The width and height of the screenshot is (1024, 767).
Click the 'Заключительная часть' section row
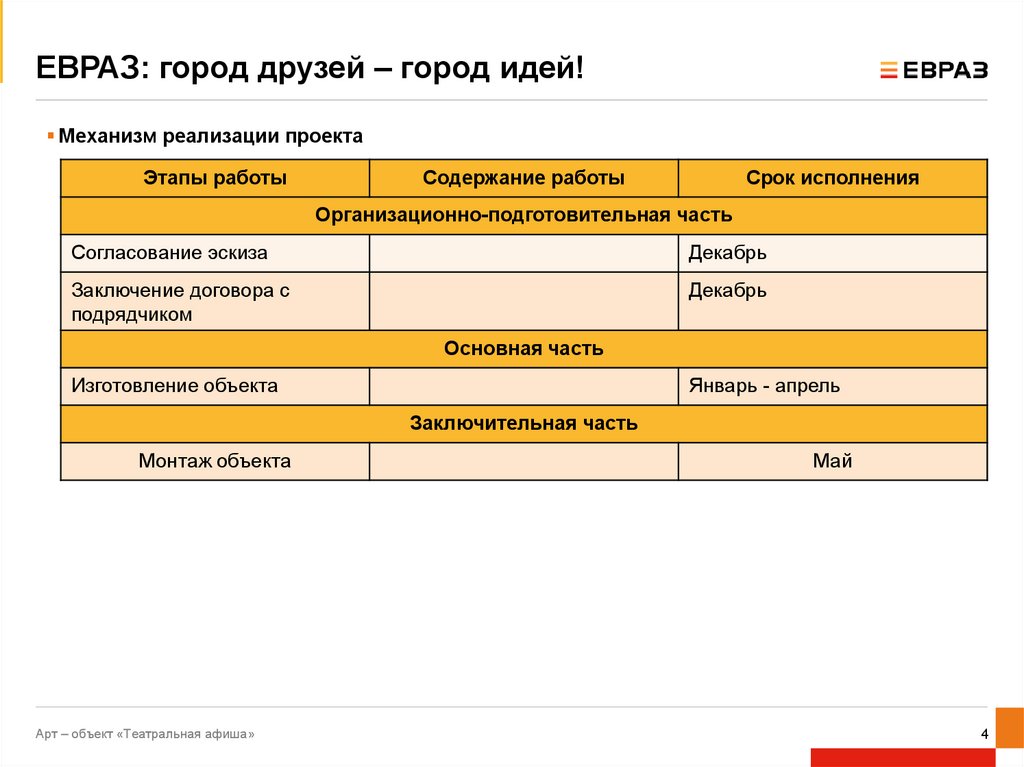[x=524, y=423]
